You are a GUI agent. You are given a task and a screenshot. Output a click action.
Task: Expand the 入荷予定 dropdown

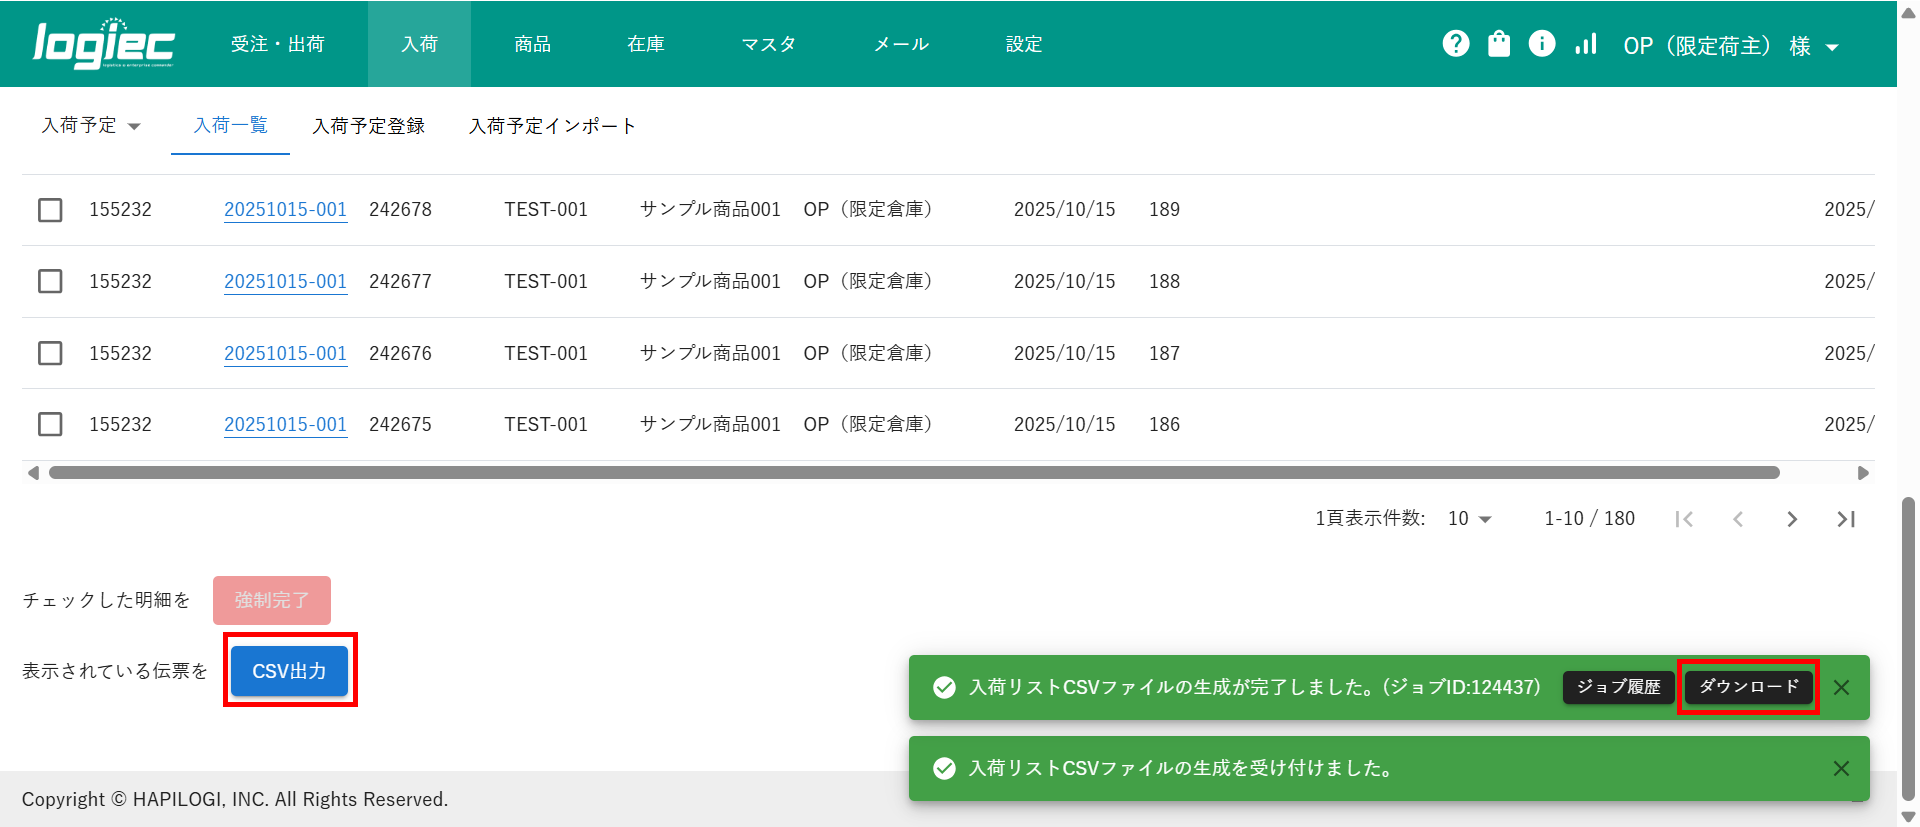(x=91, y=126)
